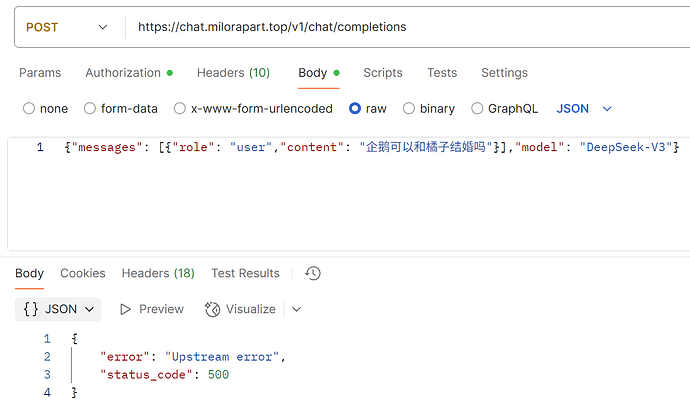Viewport: 690px width, 409px height.
Task: Click the response history clock icon
Action: tap(313, 273)
